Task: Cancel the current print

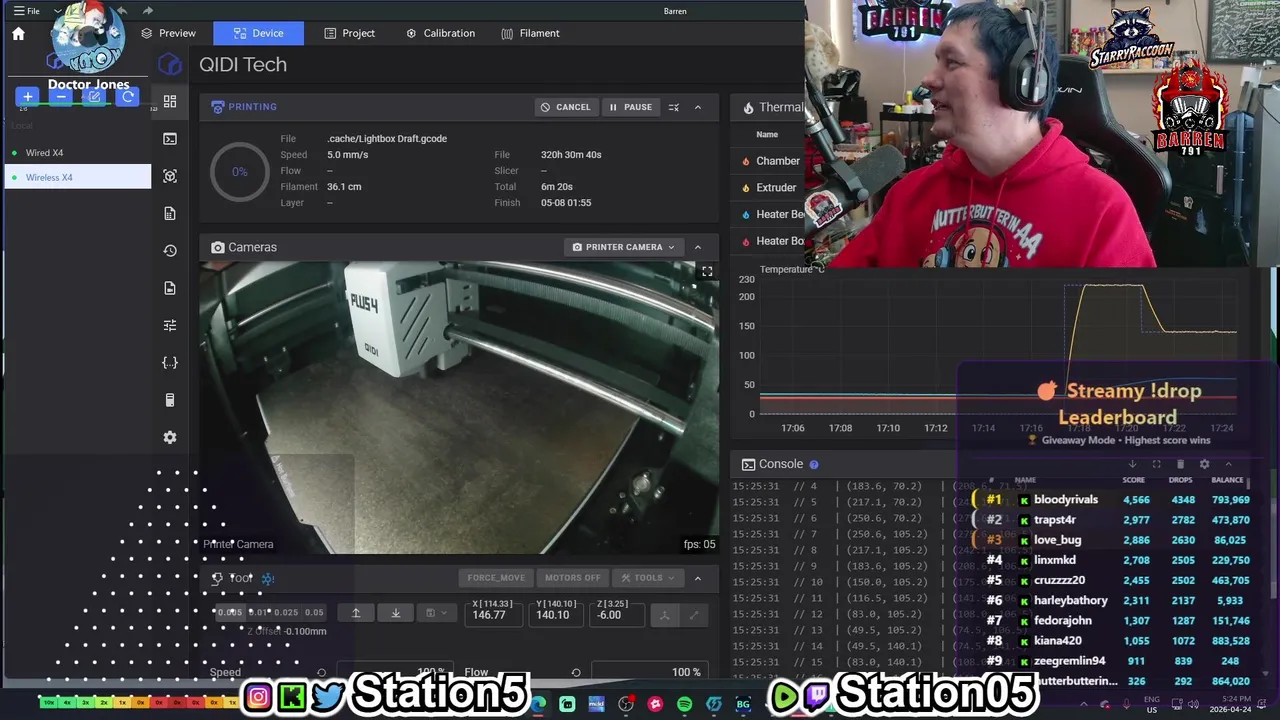Action: coord(566,107)
